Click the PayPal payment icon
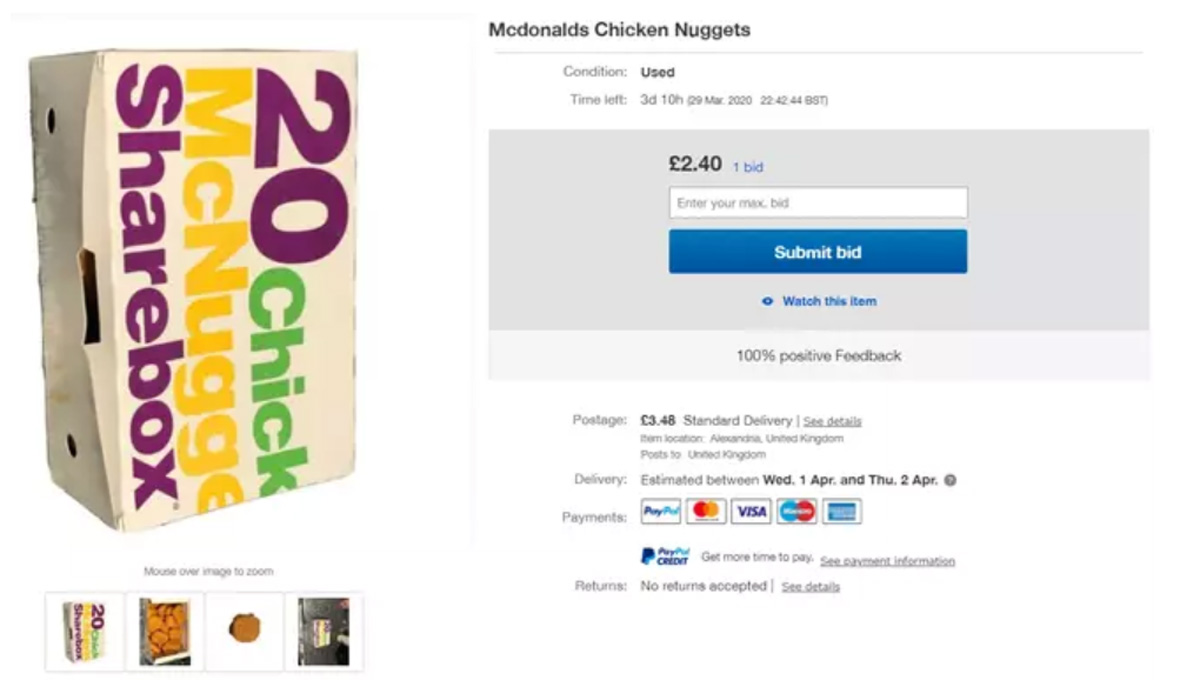Image resolution: width=1200 pixels, height=680 pixels. tap(660, 512)
